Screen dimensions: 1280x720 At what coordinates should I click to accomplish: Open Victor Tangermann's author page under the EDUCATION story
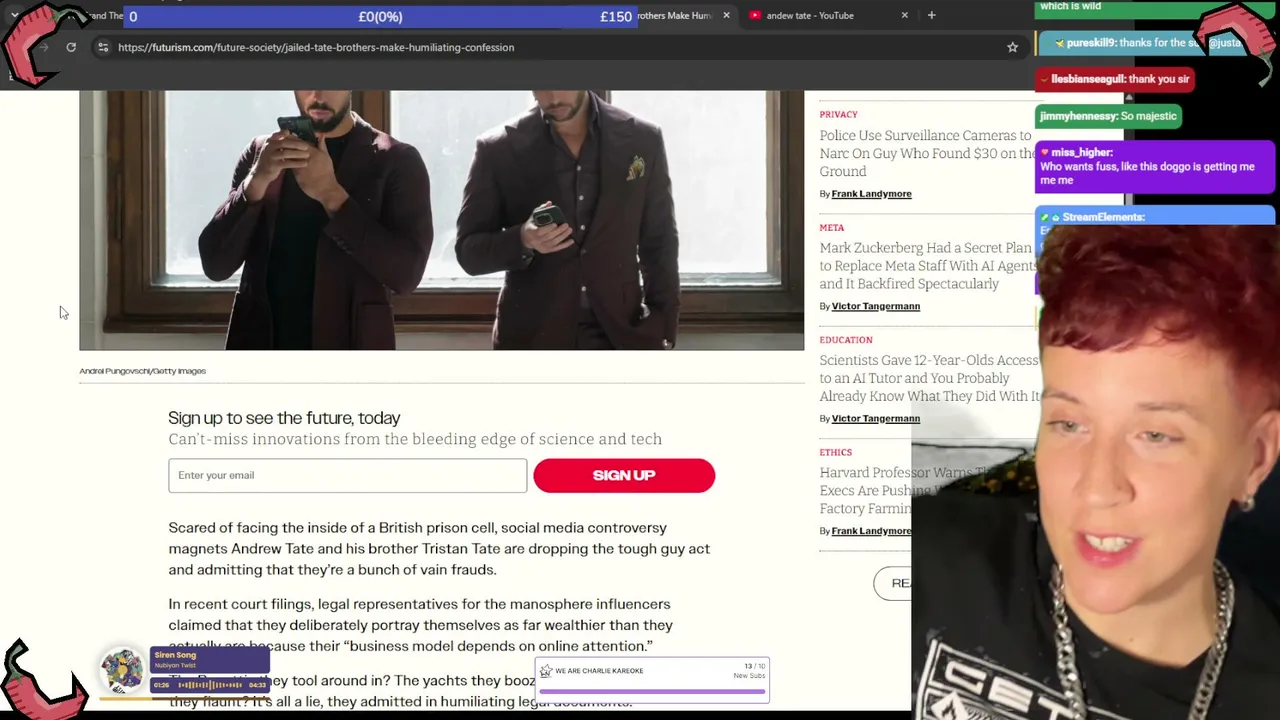[x=875, y=418]
